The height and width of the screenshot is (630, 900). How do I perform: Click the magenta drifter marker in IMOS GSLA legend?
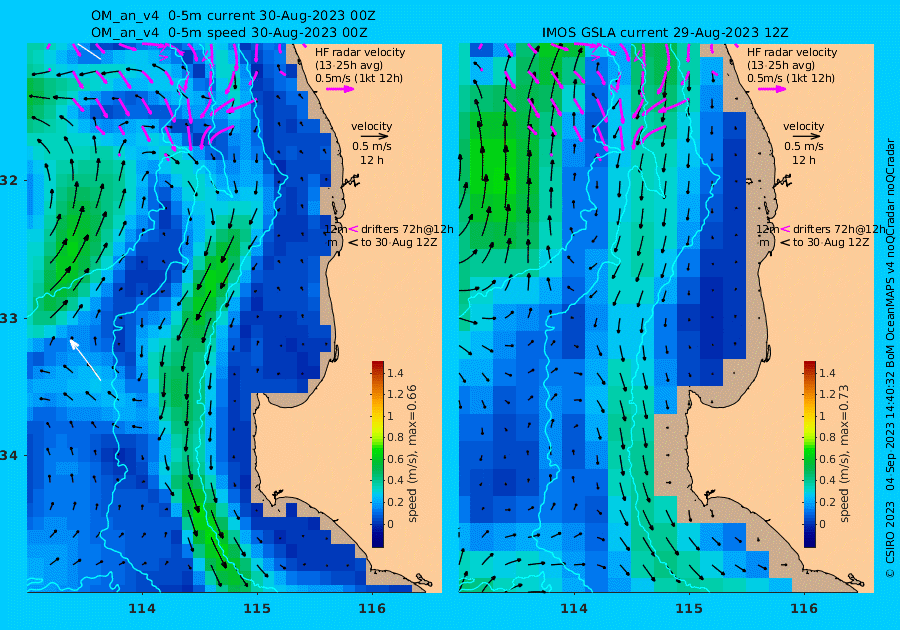coord(785,229)
